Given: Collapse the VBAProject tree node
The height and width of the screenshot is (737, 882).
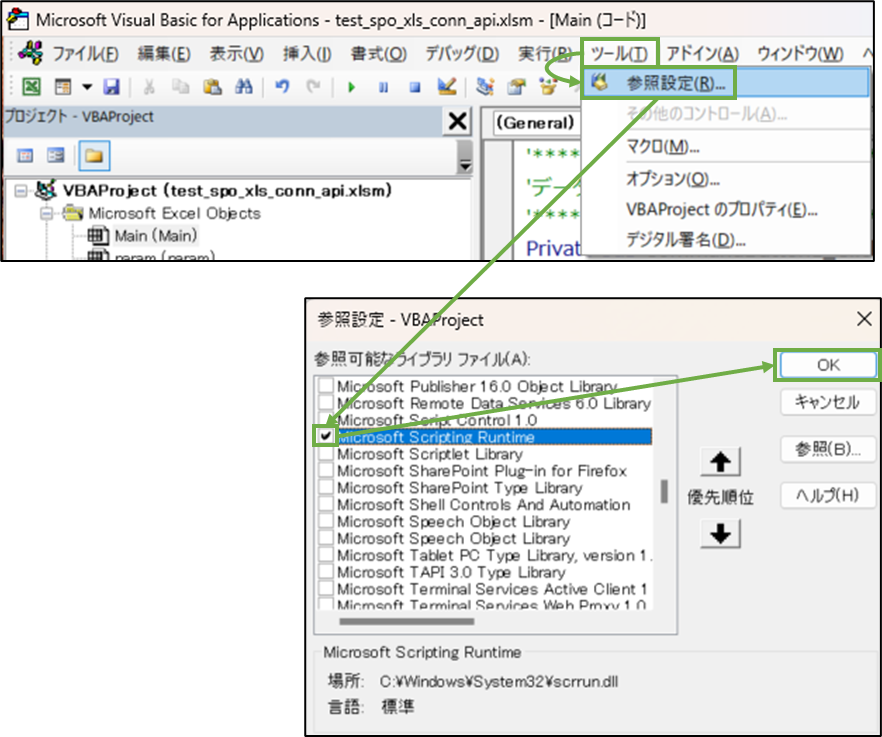Looking at the screenshot, I should [21, 191].
